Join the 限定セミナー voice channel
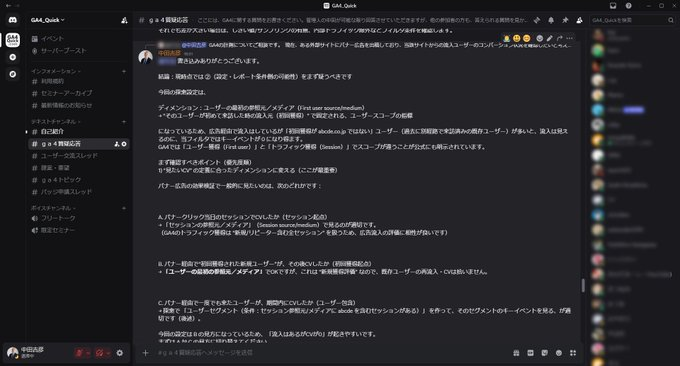 click(79, 230)
